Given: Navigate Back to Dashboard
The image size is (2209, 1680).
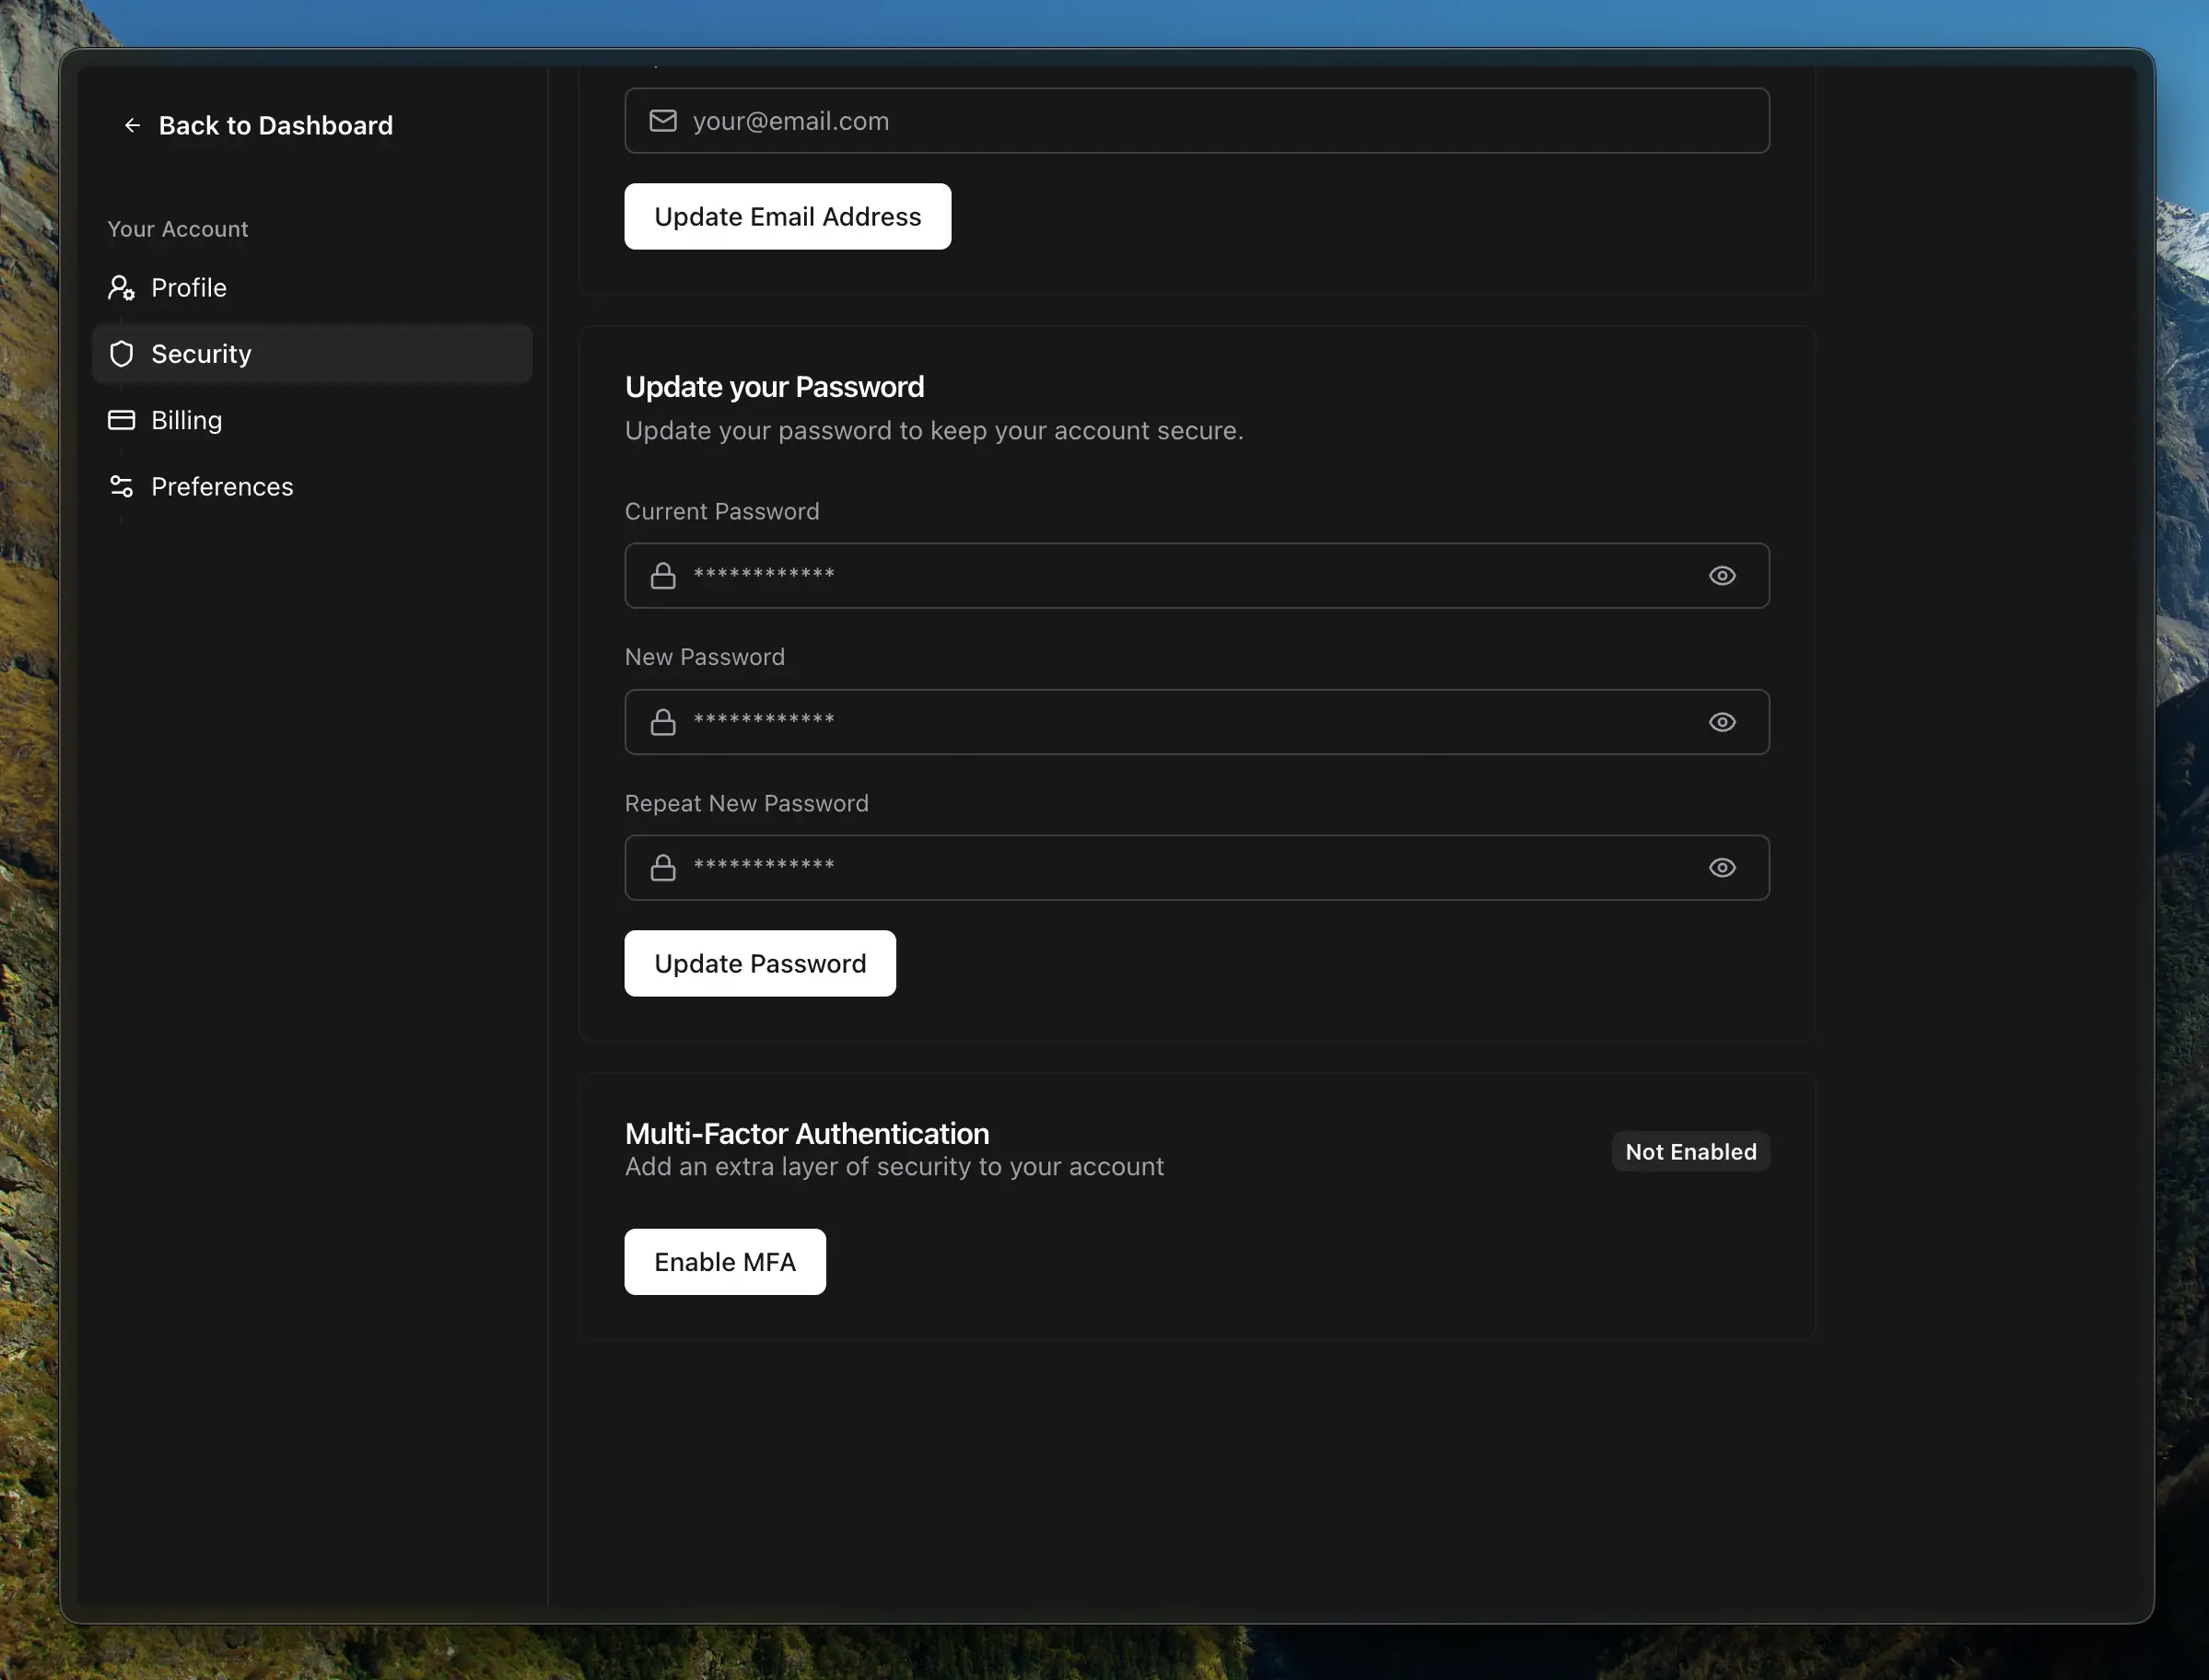Looking at the screenshot, I should coord(275,125).
